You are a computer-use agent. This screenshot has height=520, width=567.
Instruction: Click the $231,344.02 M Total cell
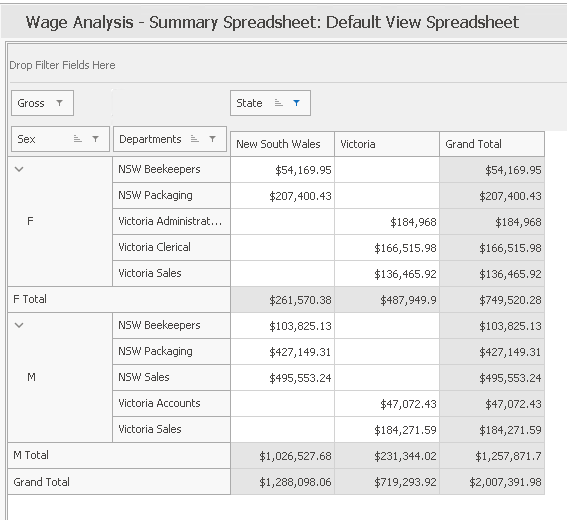click(x=387, y=456)
